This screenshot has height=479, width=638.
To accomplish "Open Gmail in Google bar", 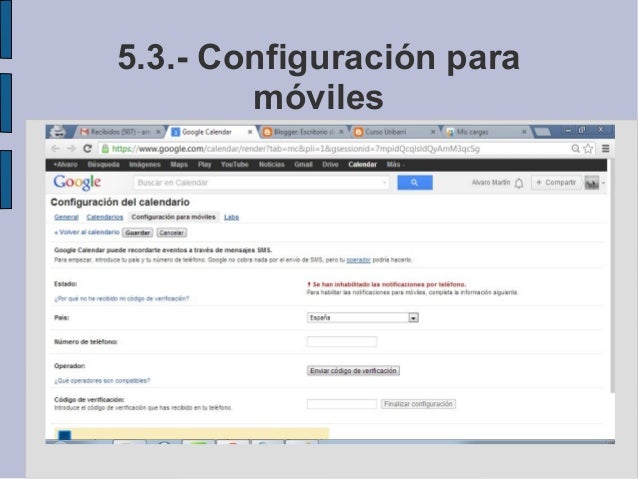I will [x=303, y=164].
